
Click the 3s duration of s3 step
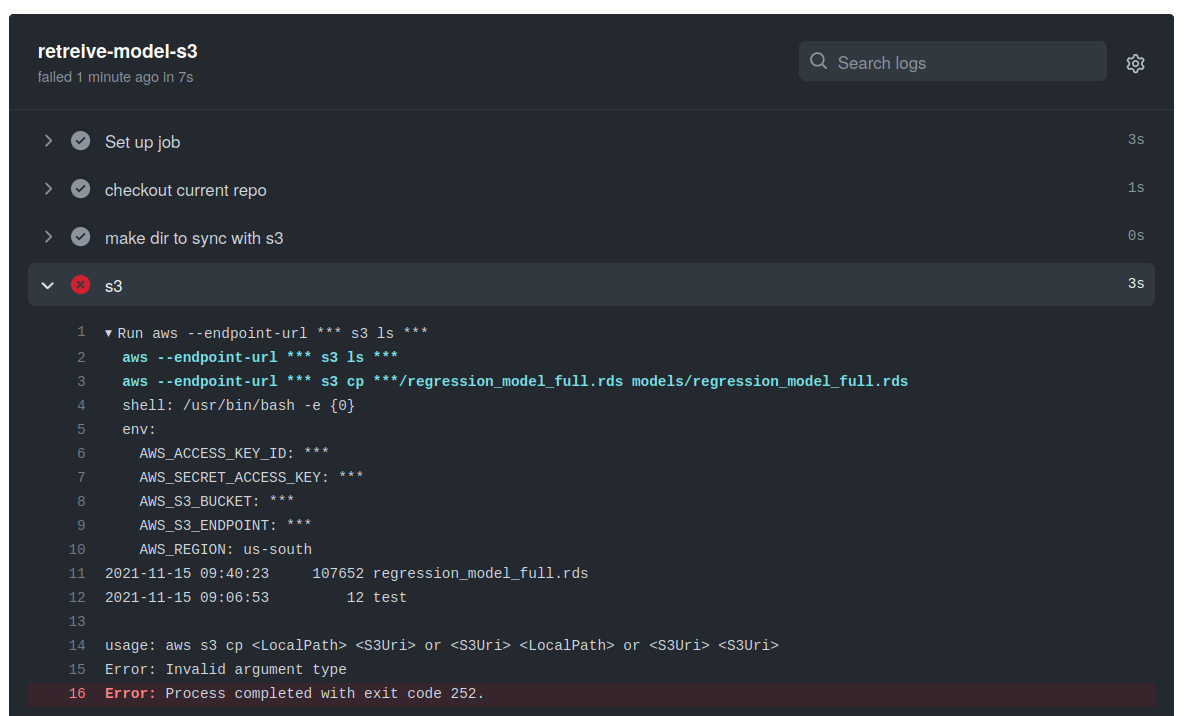1136,283
